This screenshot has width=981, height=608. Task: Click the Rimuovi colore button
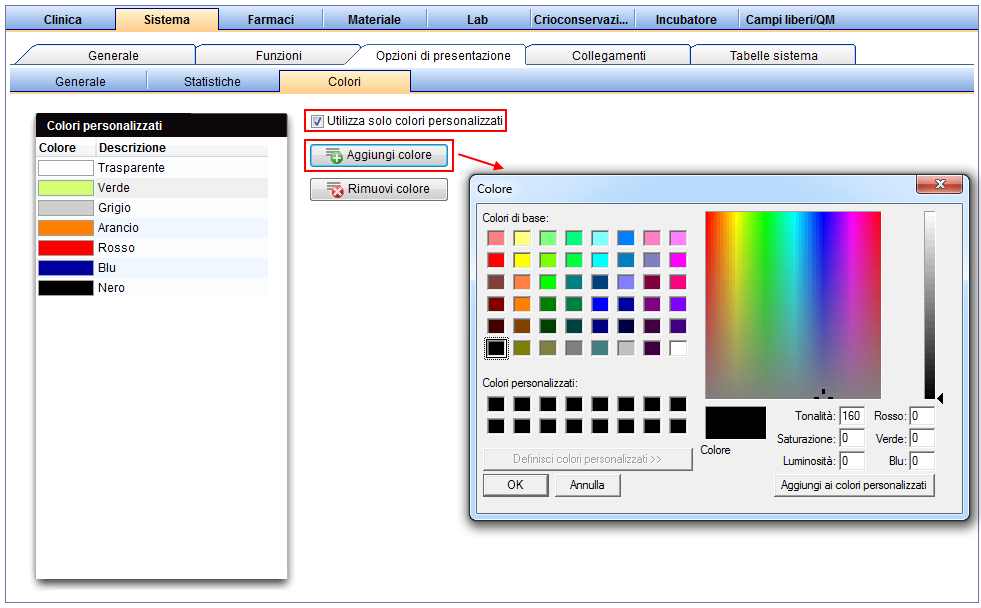[x=379, y=189]
